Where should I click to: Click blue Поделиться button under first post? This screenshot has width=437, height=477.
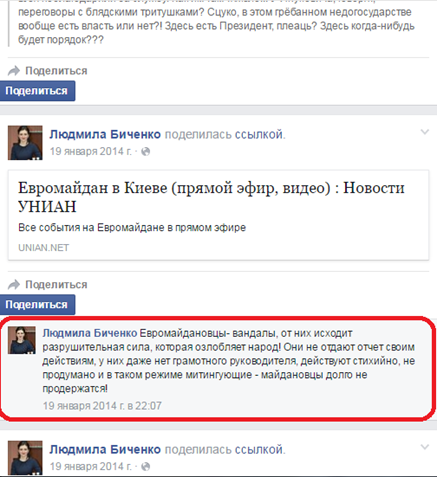(37, 91)
